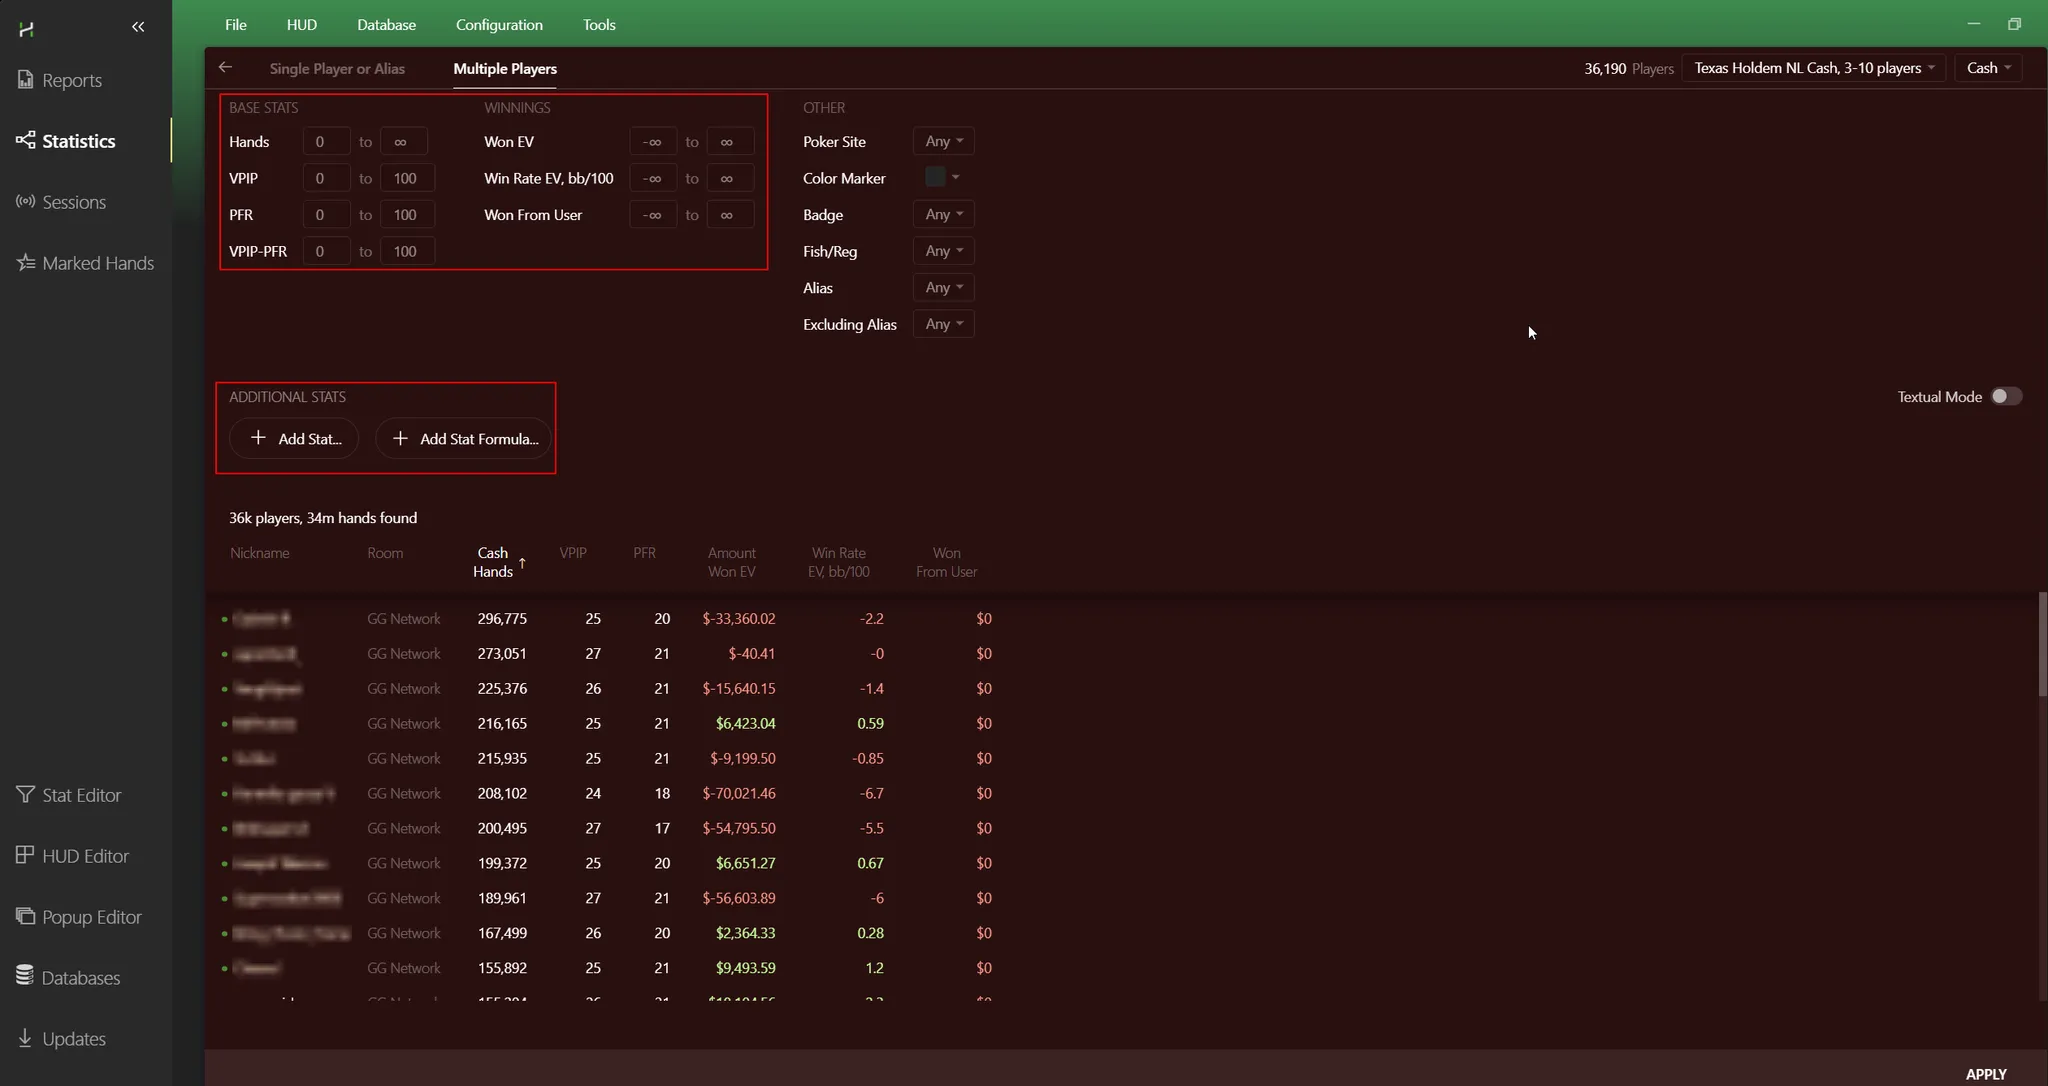Click the back arrow icon

225,67
